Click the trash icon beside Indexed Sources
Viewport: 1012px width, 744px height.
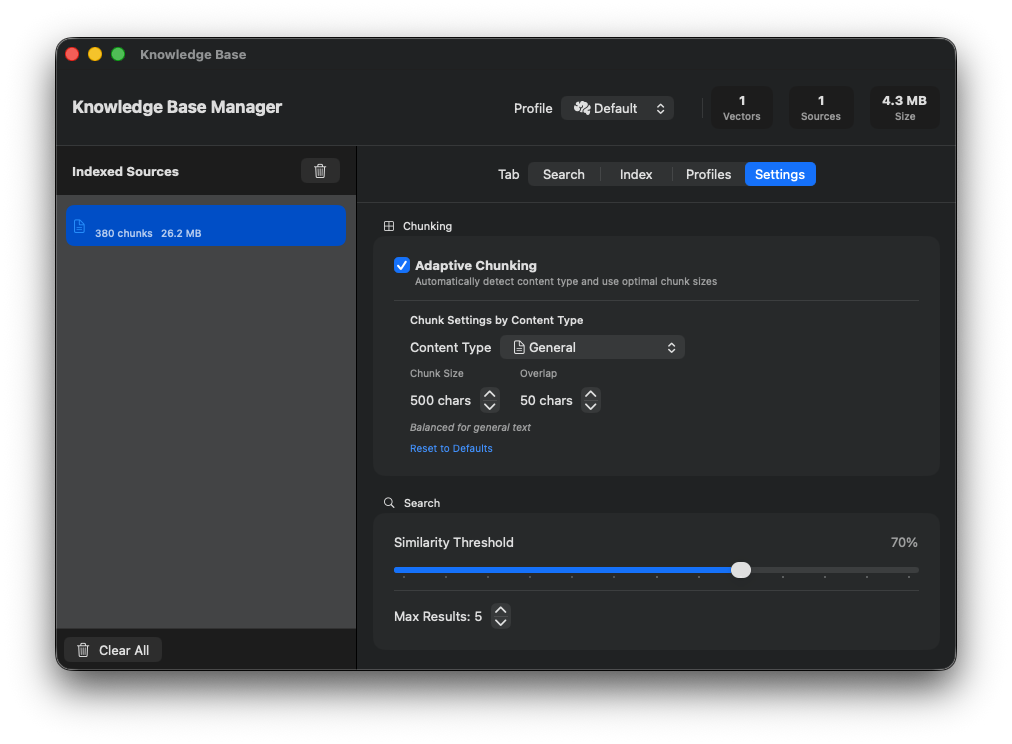point(320,171)
